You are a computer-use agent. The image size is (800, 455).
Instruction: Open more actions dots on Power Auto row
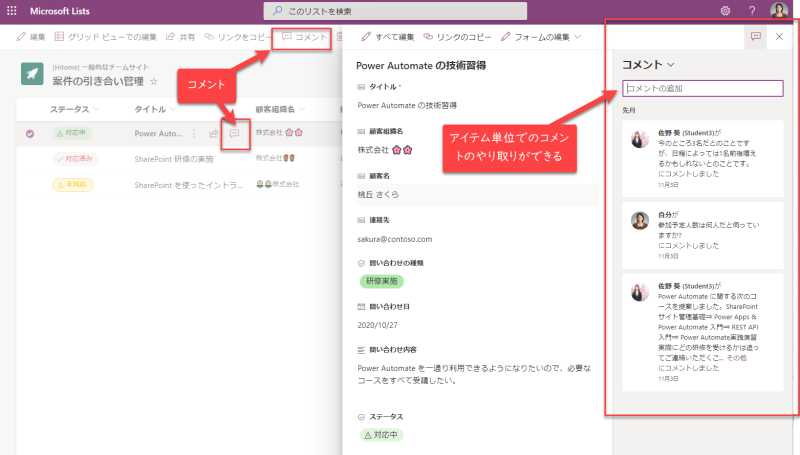[194, 134]
